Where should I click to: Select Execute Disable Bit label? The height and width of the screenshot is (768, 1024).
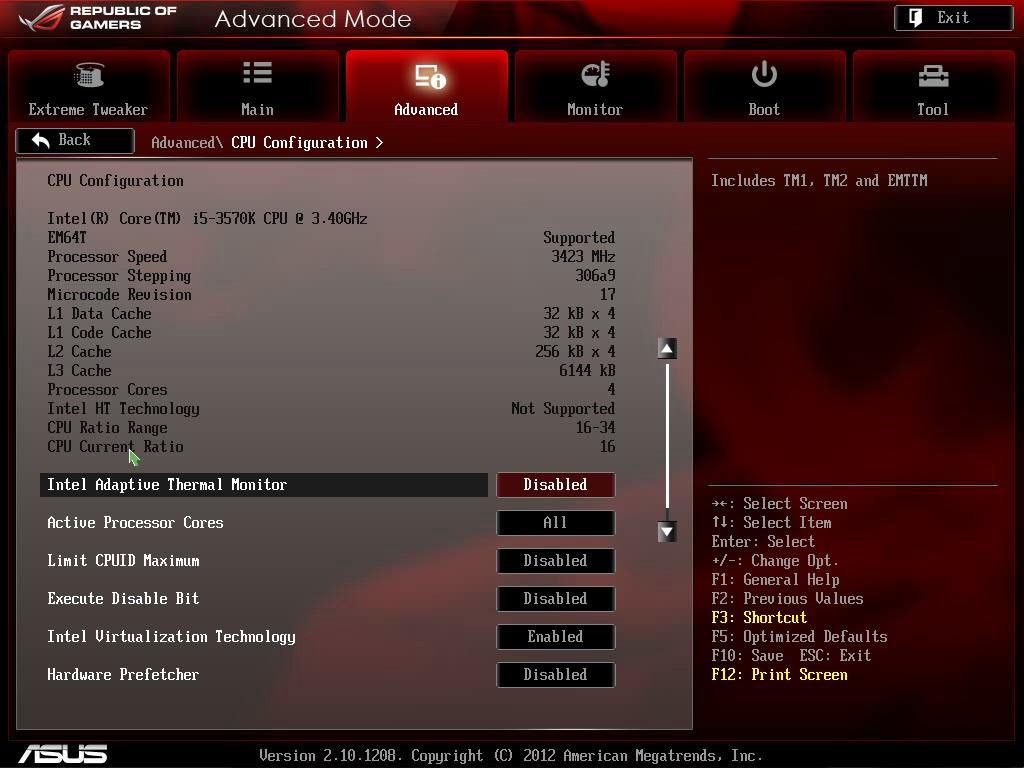pos(123,598)
